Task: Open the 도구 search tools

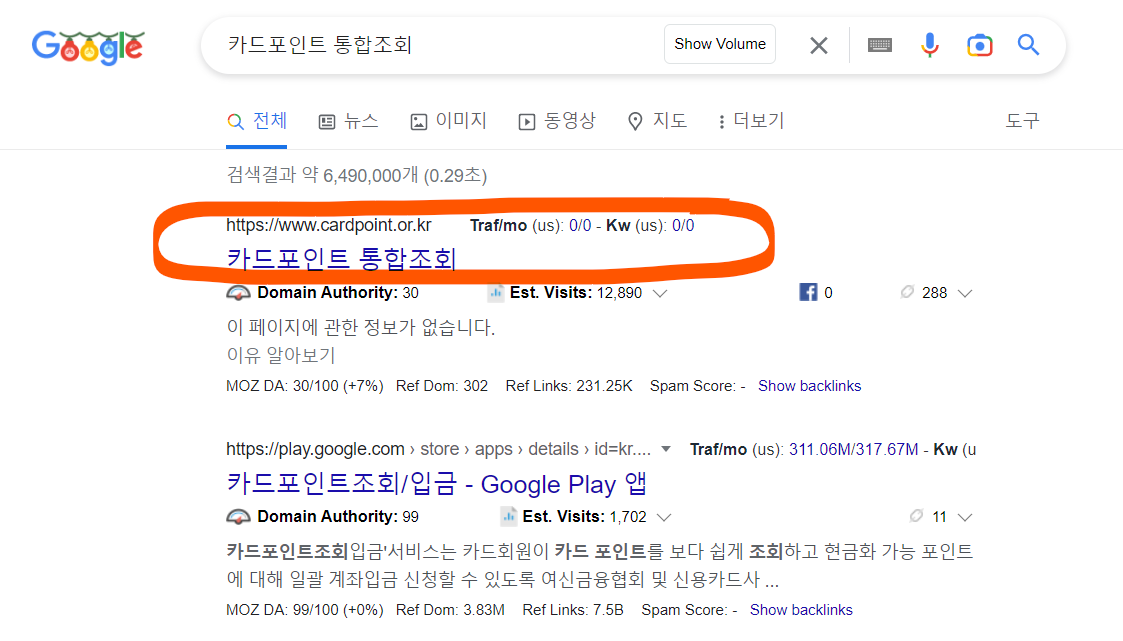Action: pyautogui.click(x=1022, y=120)
